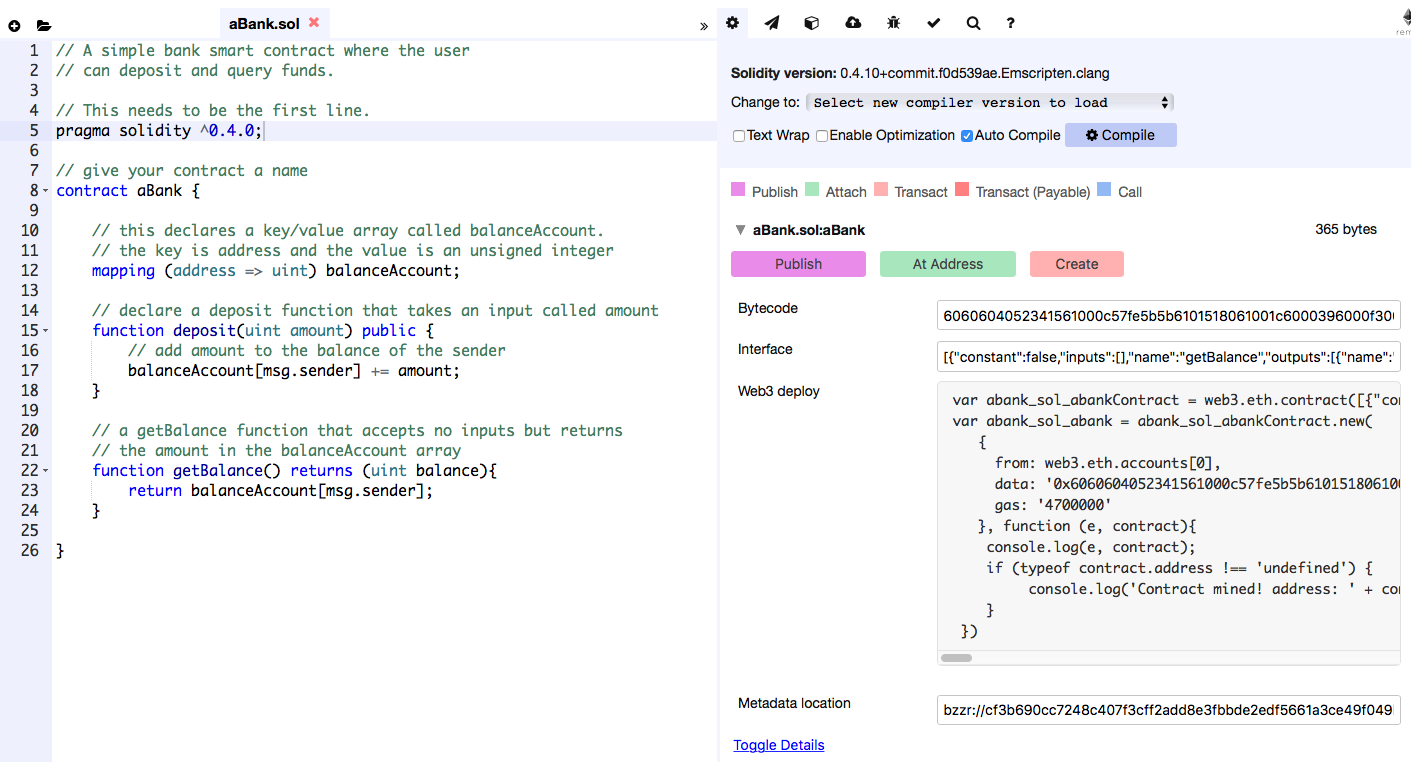The image size is (1411, 762).
Task: Select the Bytecode field
Action: (1169, 316)
